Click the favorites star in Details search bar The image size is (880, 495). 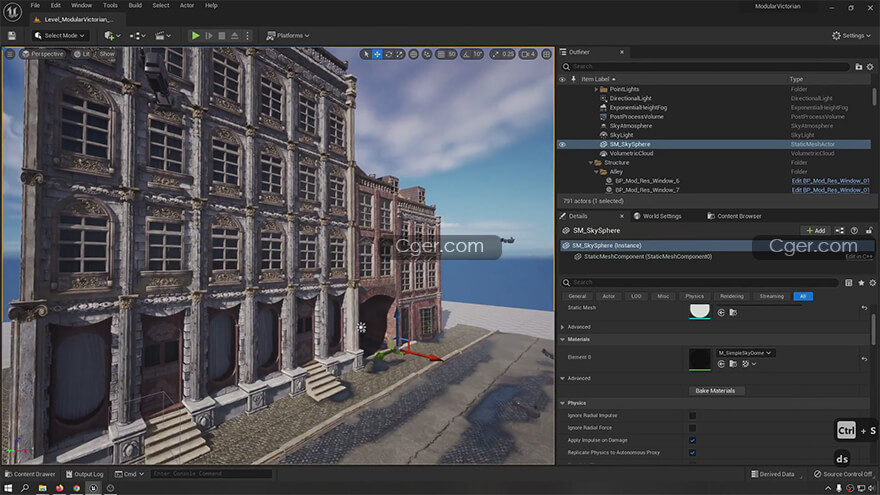[x=860, y=283]
